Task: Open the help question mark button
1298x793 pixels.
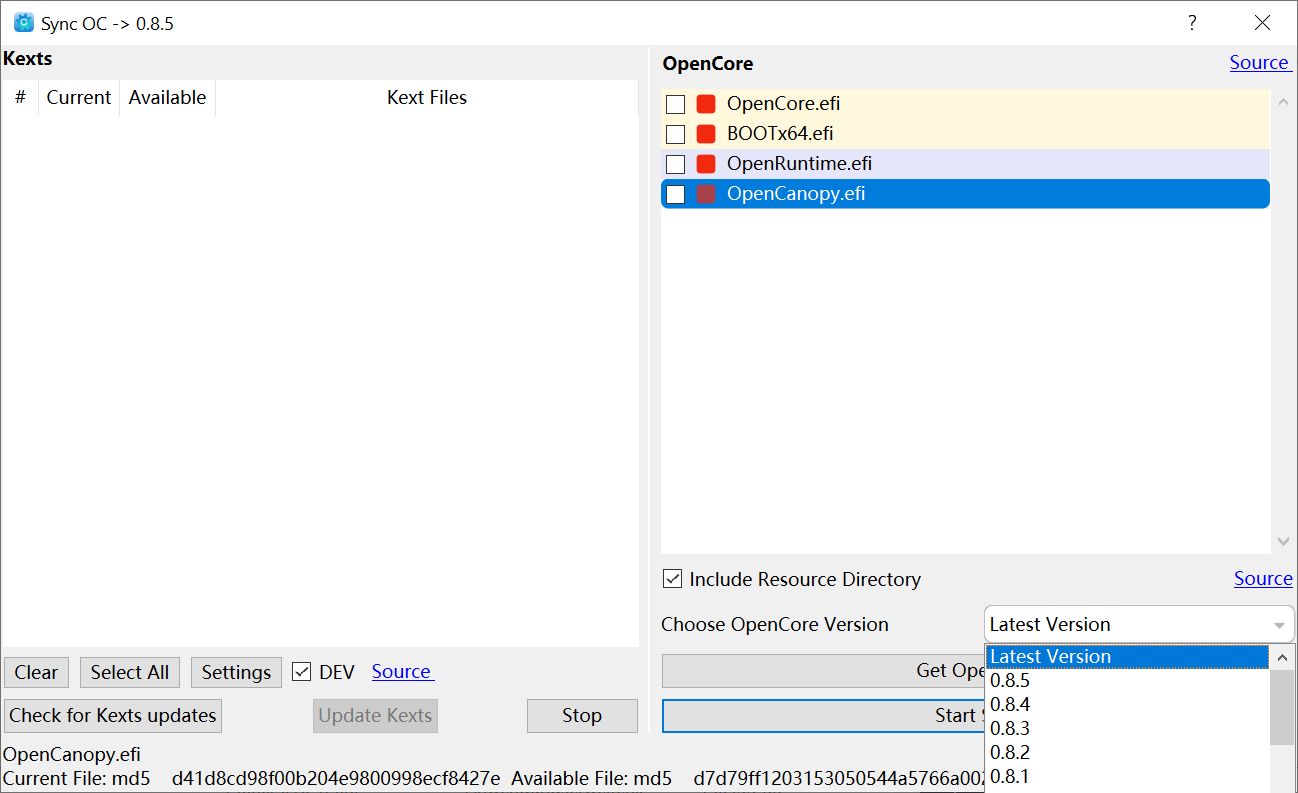Action: [1192, 23]
